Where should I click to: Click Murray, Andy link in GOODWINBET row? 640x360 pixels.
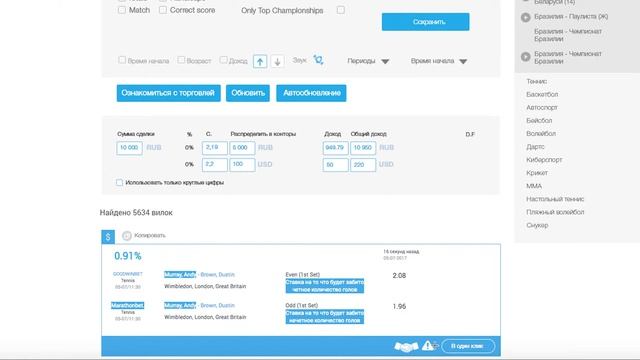180,274
